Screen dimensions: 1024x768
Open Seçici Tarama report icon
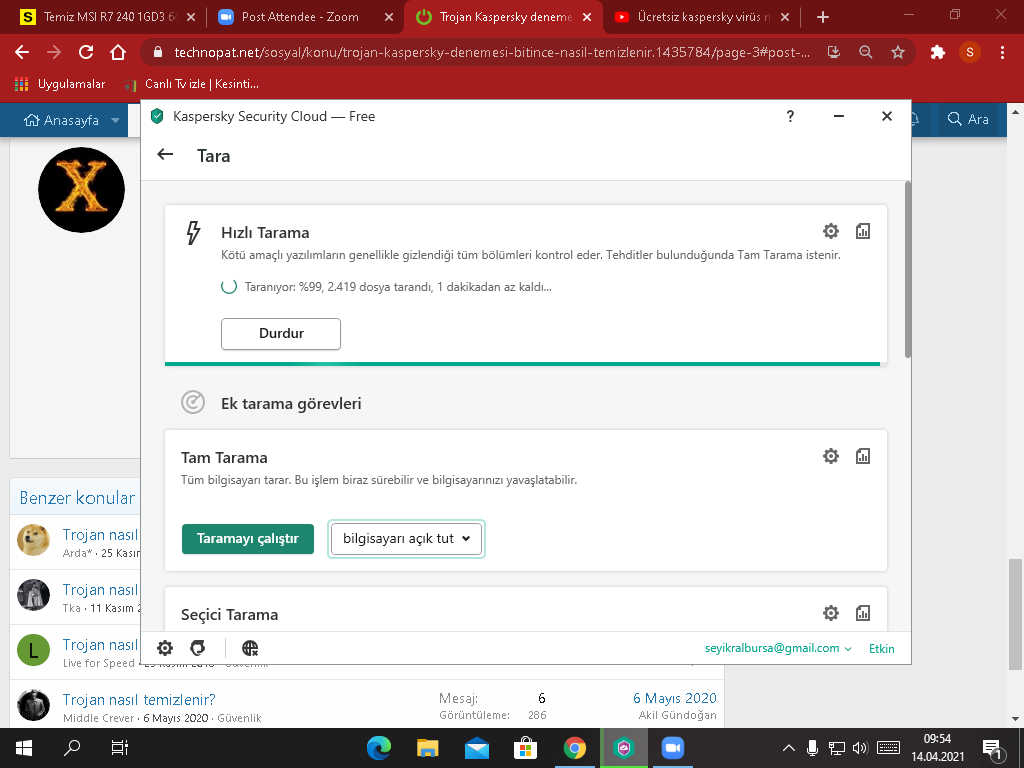(x=863, y=613)
